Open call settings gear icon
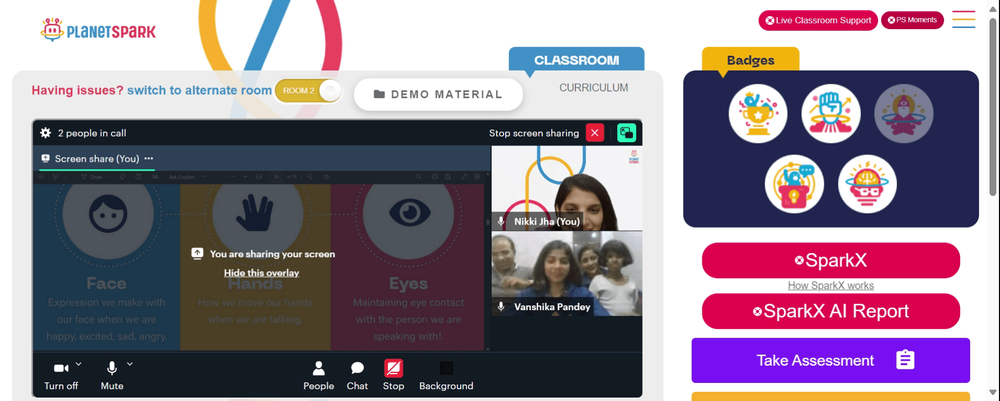This screenshot has height=401, width=1000. (45, 133)
